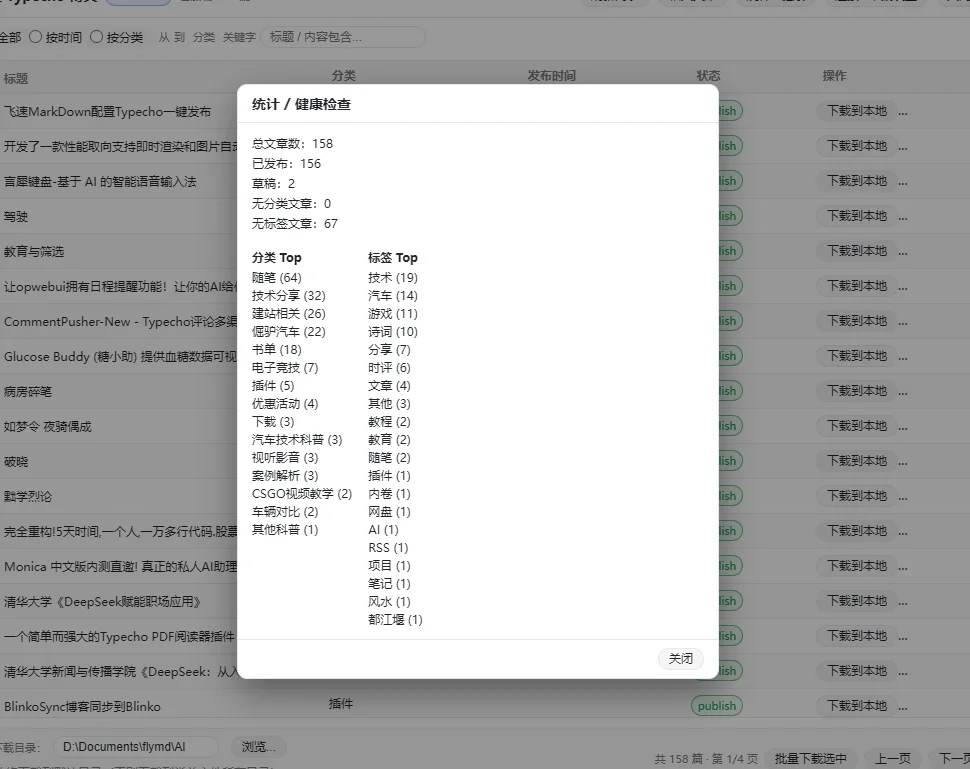Close the statistics dialog with 关闭 button
This screenshot has width=970, height=769.
(680, 659)
